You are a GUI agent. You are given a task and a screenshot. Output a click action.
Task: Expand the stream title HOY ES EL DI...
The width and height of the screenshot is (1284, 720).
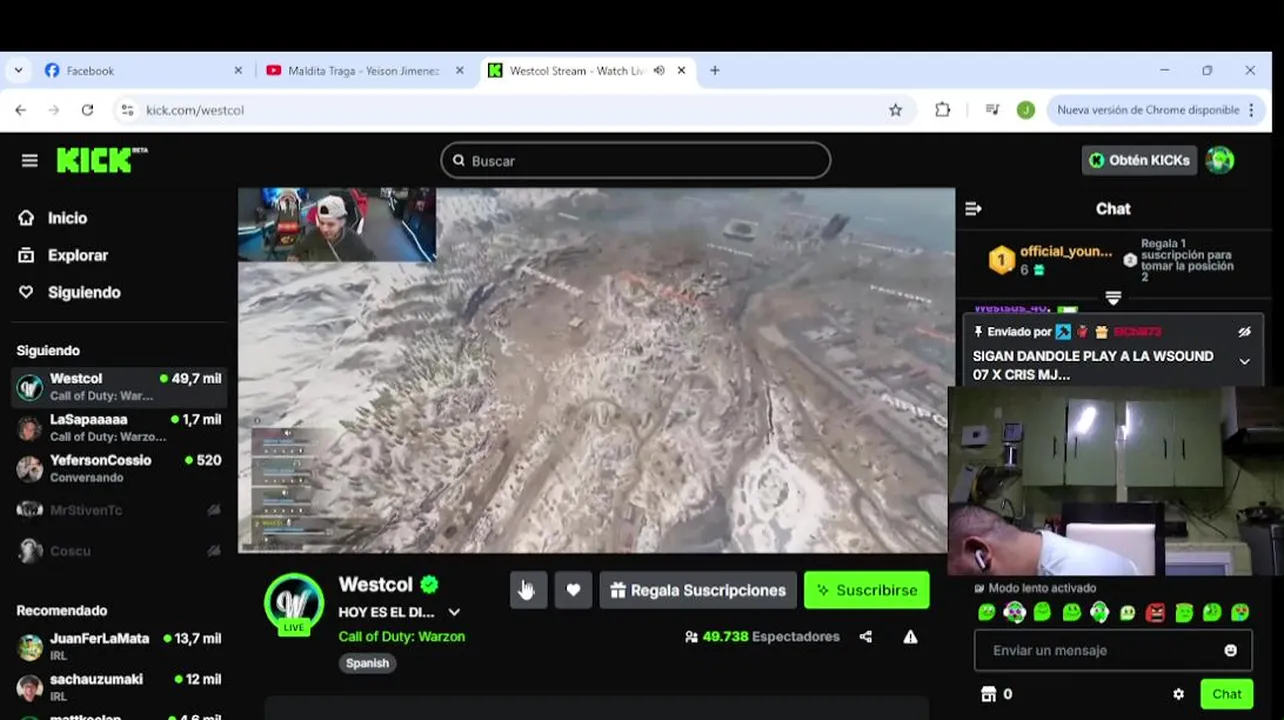tap(454, 612)
